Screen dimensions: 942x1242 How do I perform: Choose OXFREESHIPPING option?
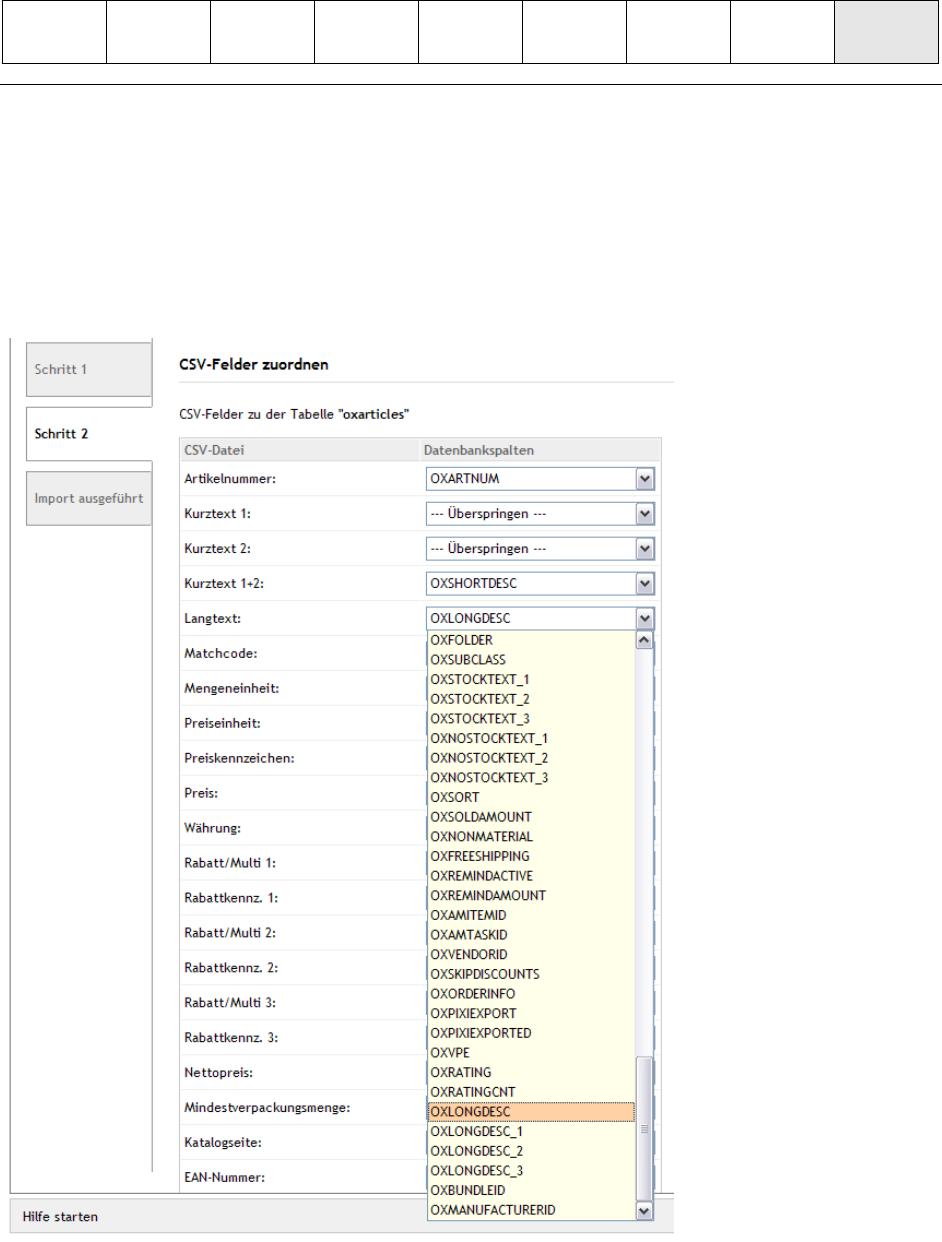[x=531, y=856]
